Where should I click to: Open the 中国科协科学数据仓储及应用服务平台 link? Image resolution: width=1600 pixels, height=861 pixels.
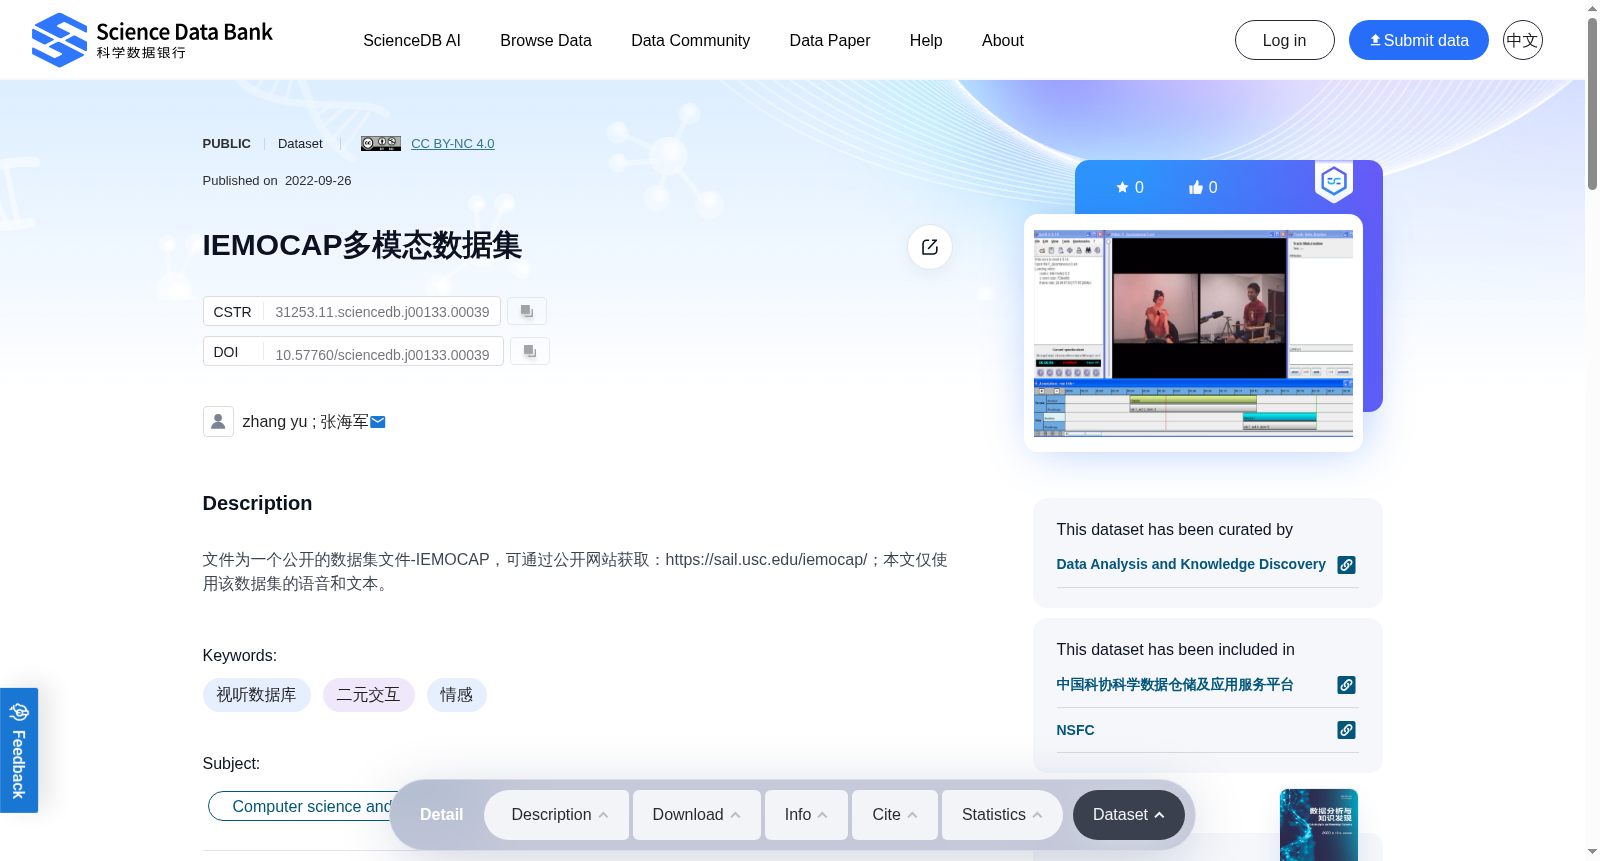coord(1175,685)
